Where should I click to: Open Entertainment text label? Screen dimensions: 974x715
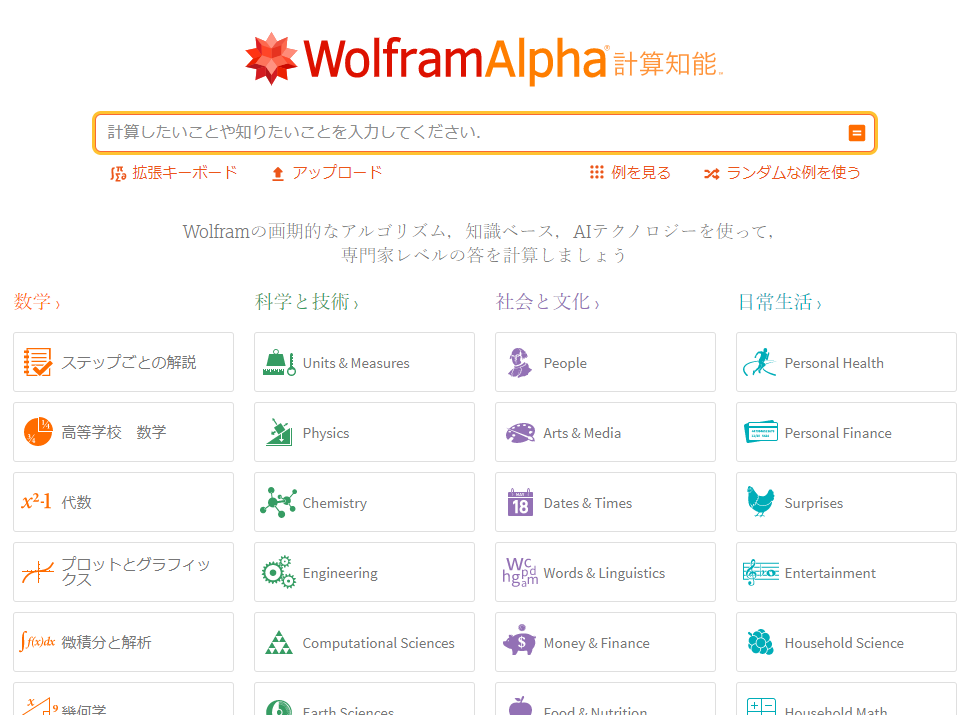pos(830,573)
